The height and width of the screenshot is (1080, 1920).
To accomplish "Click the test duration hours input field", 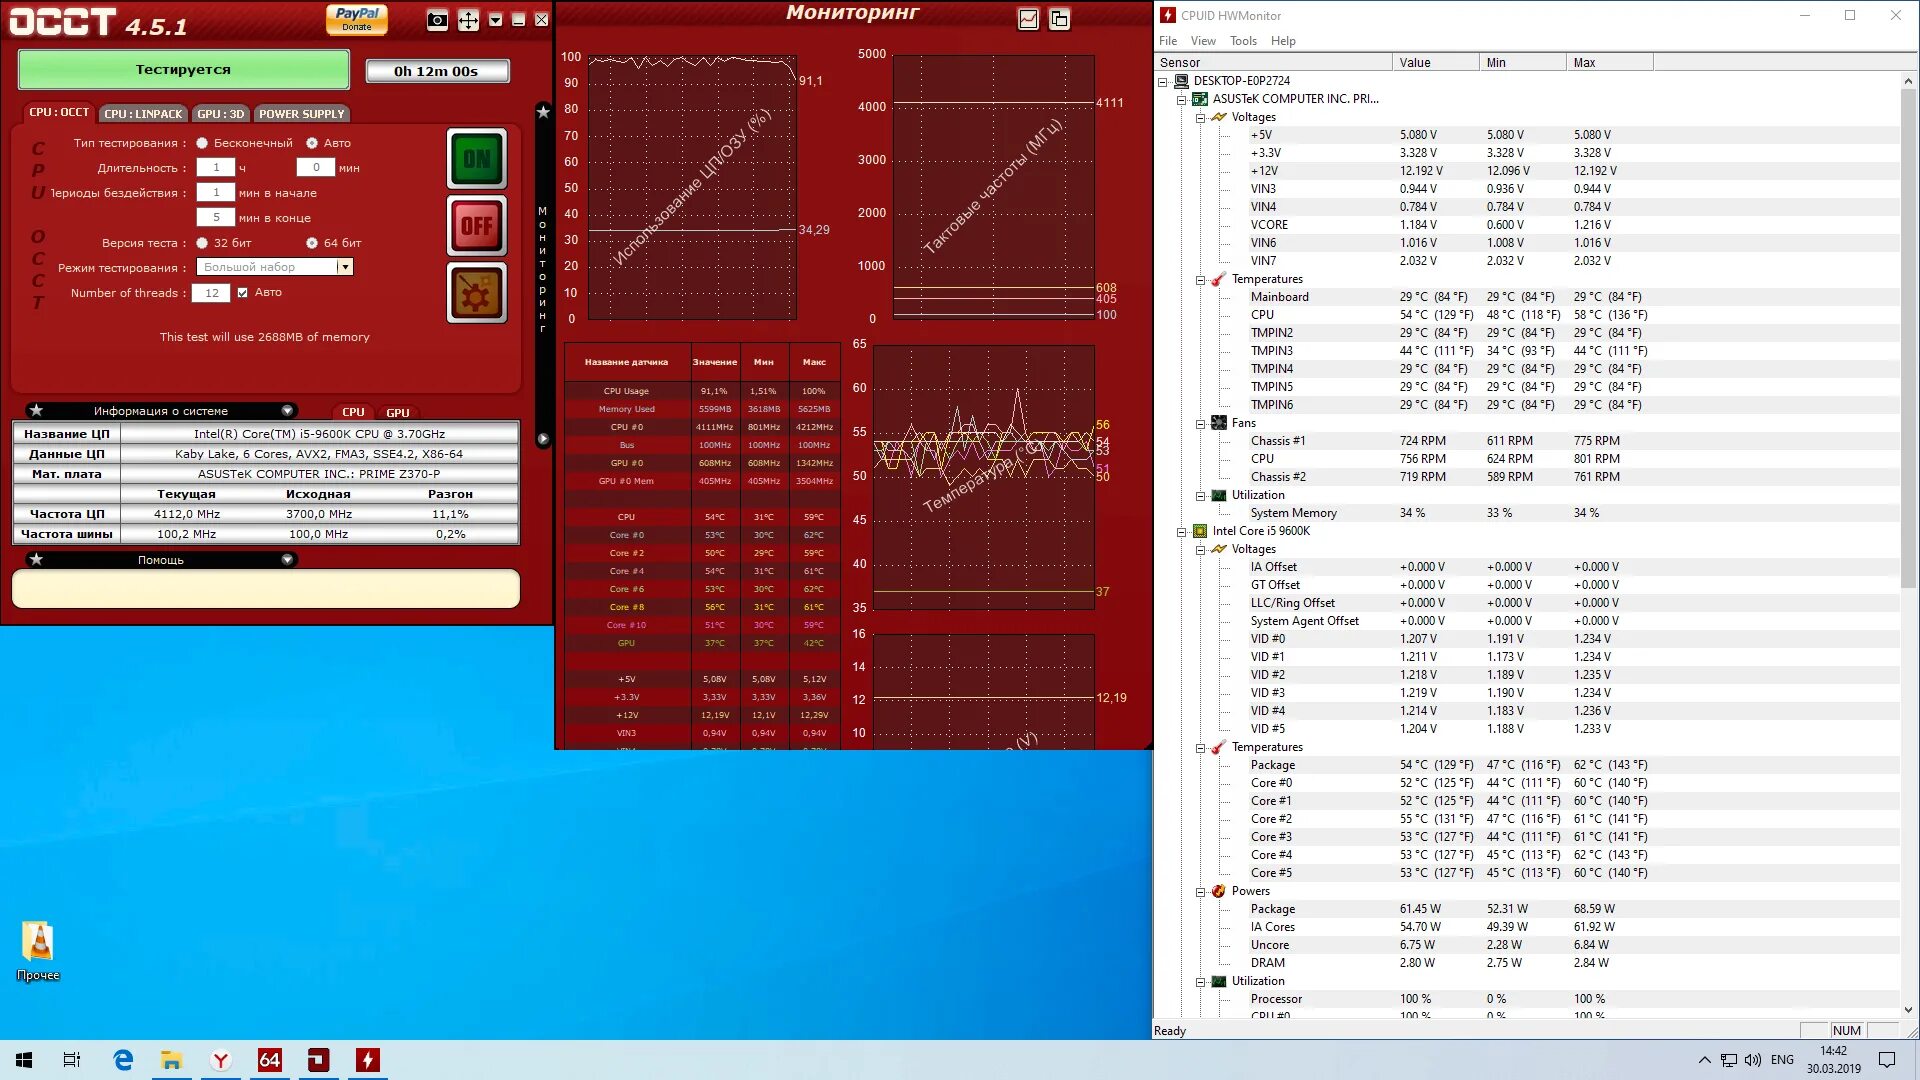I will coord(216,167).
